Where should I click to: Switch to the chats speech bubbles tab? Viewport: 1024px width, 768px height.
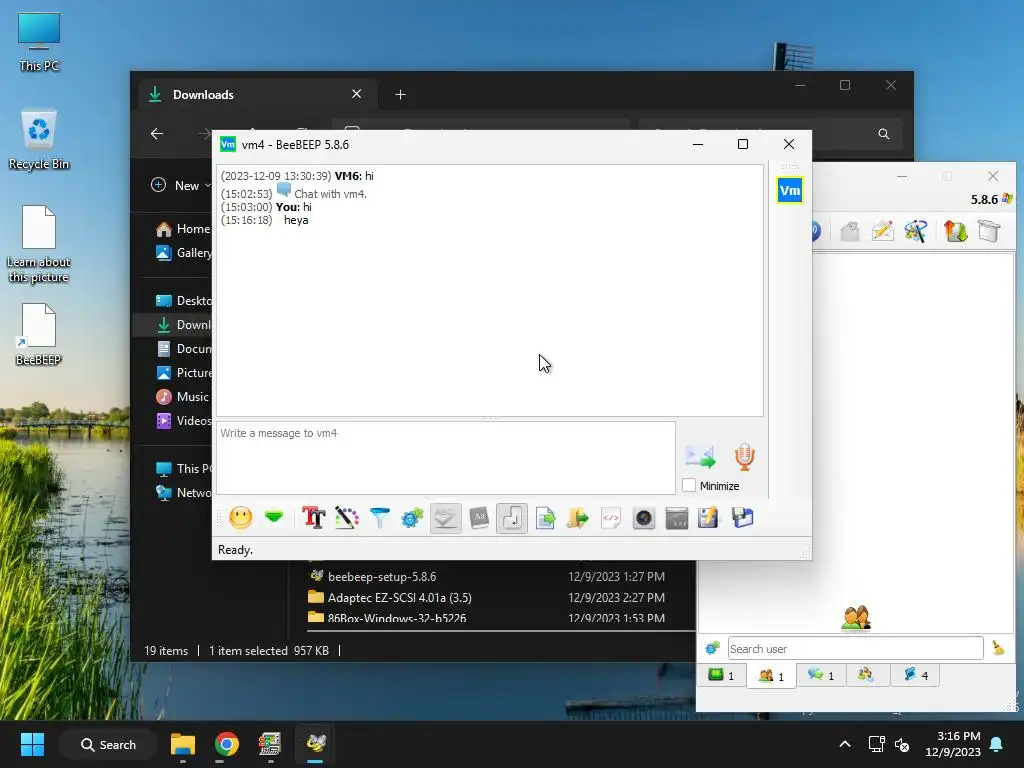pyautogui.click(x=821, y=675)
